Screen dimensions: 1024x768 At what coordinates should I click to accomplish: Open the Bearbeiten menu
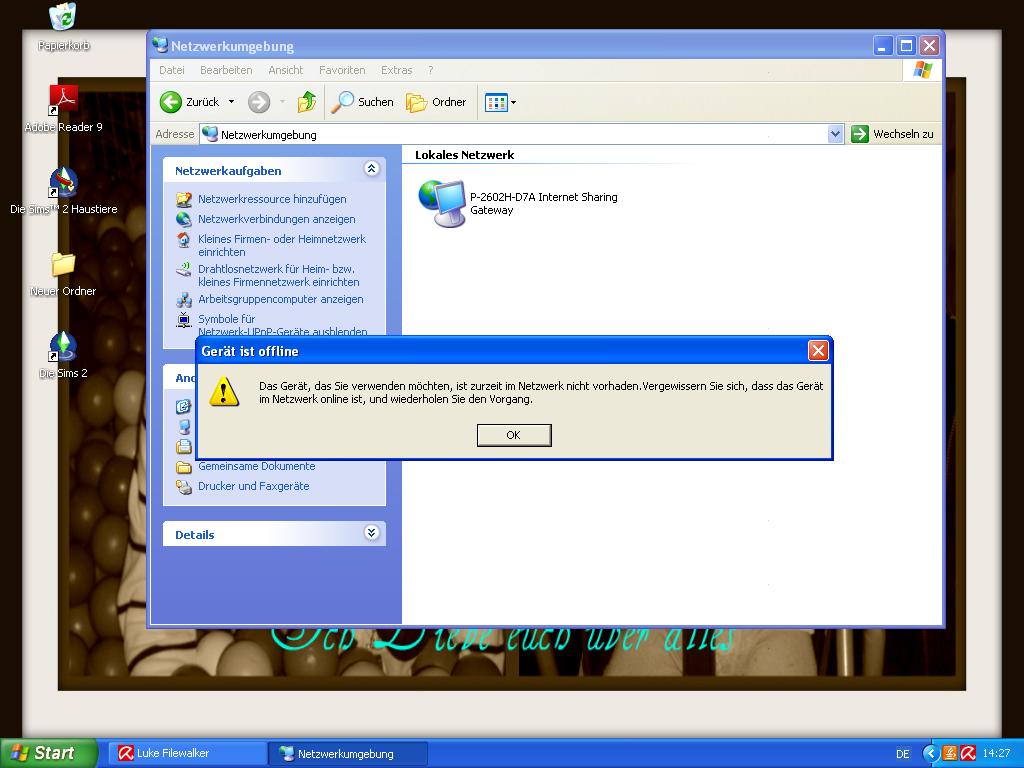pyautogui.click(x=226, y=70)
